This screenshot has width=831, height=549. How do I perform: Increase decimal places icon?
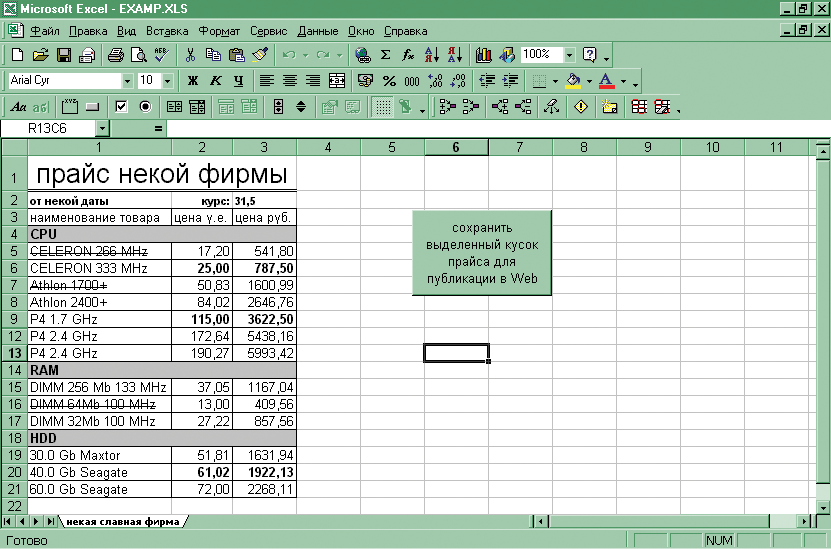435,81
